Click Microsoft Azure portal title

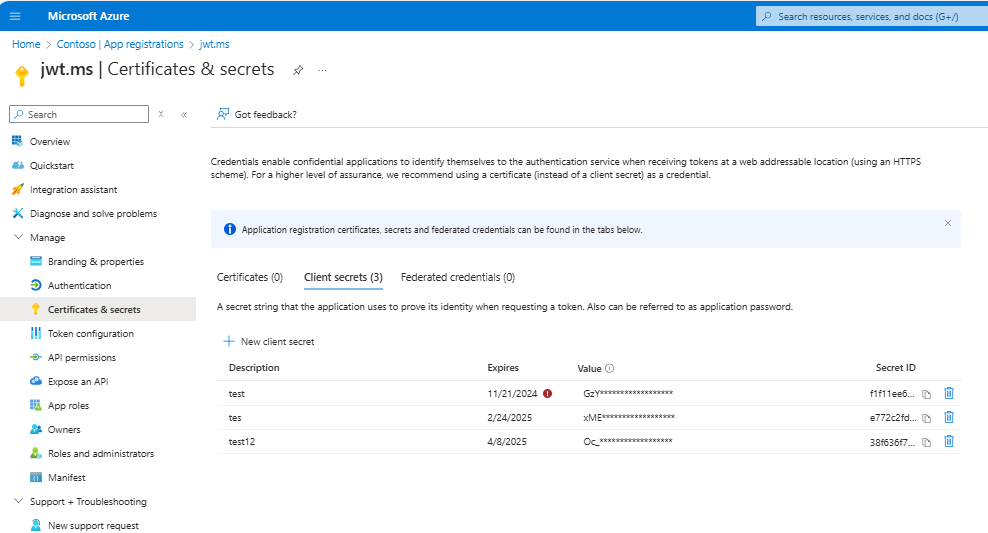tap(88, 16)
